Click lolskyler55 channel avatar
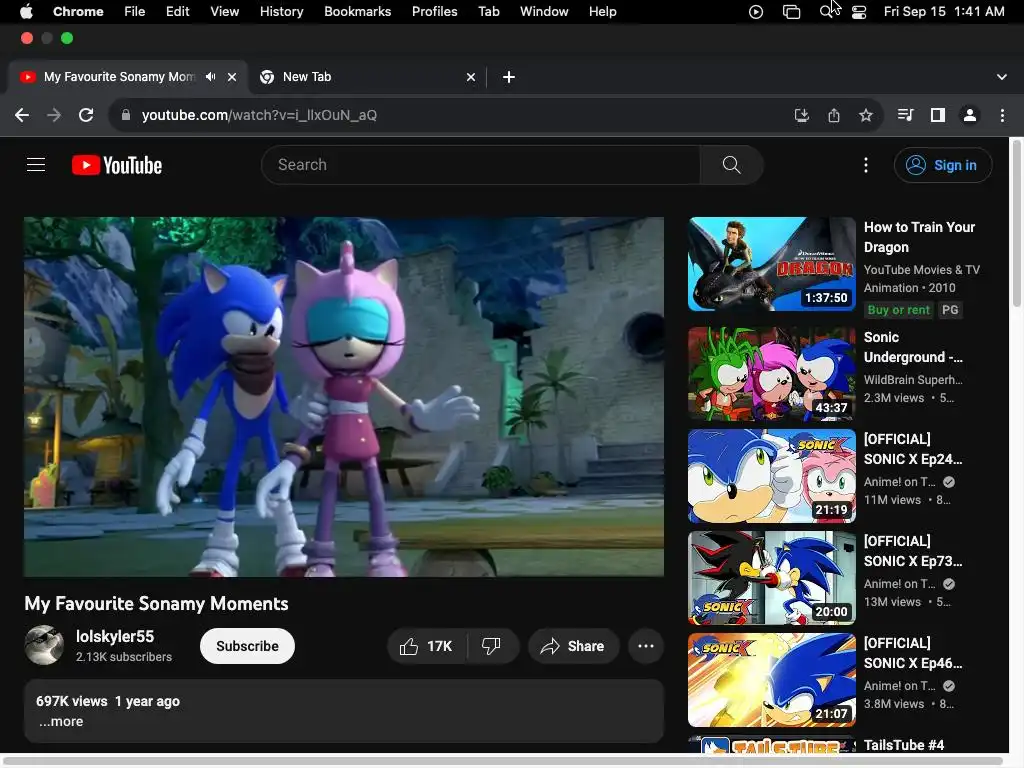The height and width of the screenshot is (768, 1024). coord(44,645)
